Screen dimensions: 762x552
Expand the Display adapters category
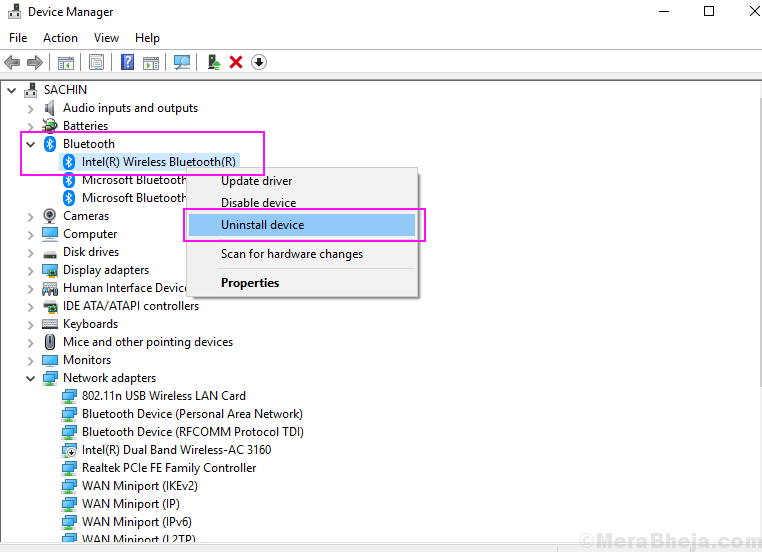point(31,271)
